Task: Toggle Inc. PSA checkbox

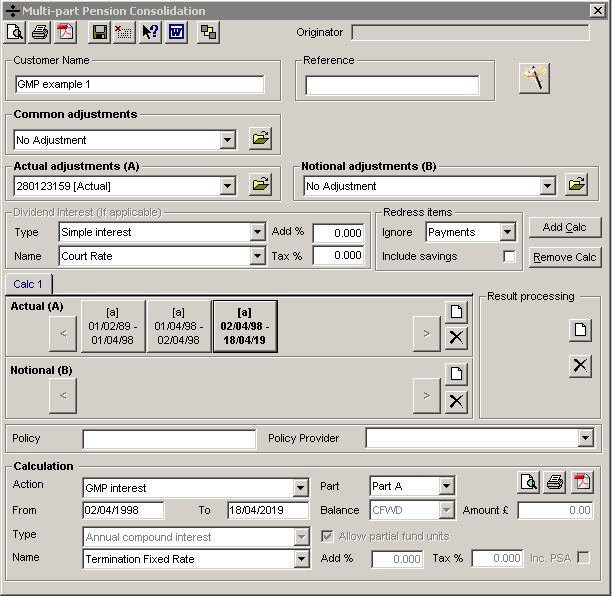Action: 584,557
